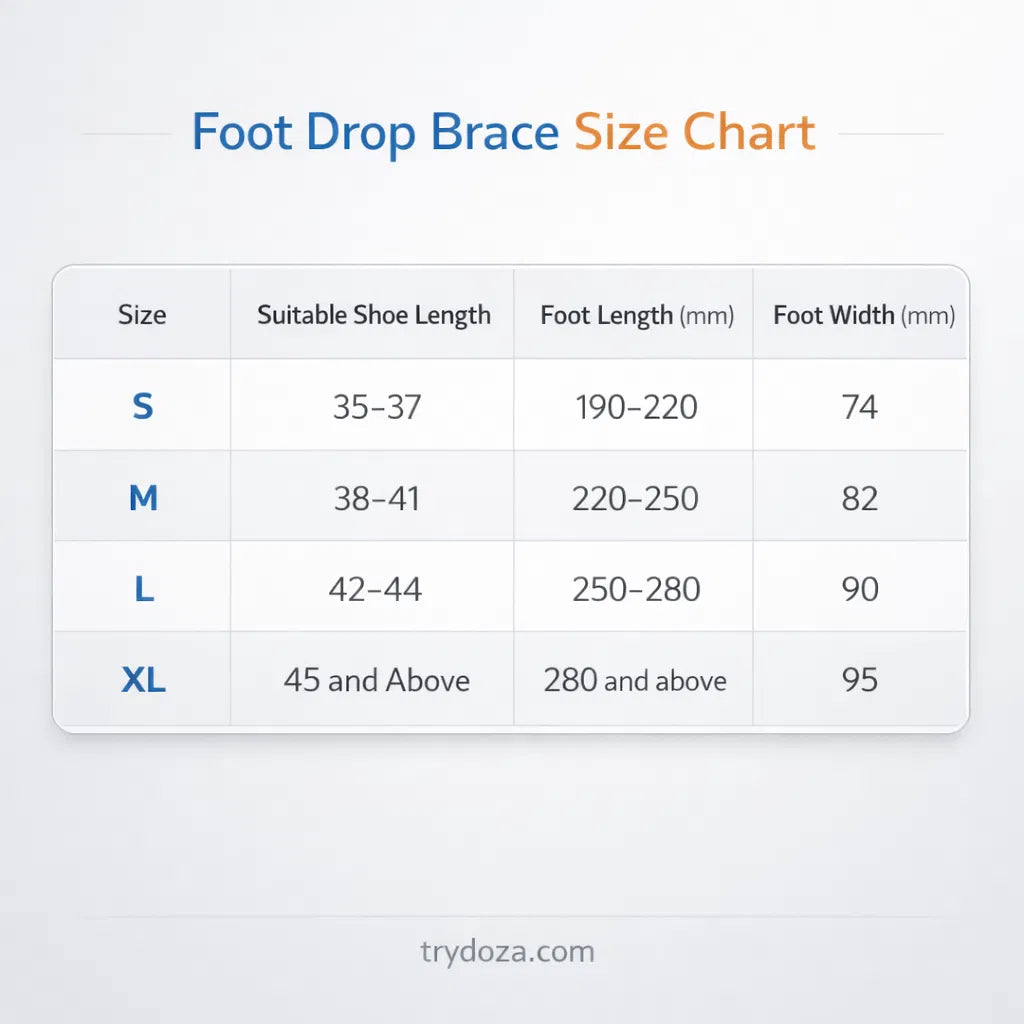
Task: Select the Suitable Shoe Length header
Action: (x=374, y=315)
